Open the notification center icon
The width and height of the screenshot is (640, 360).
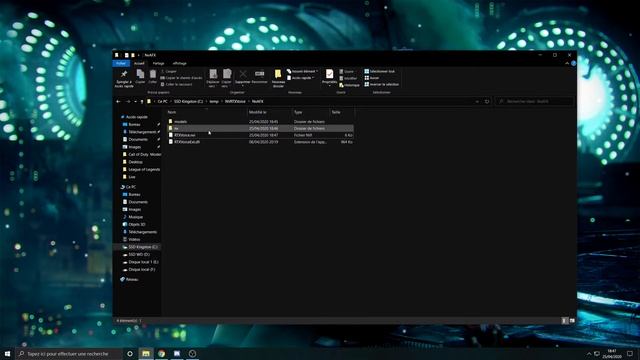630,353
